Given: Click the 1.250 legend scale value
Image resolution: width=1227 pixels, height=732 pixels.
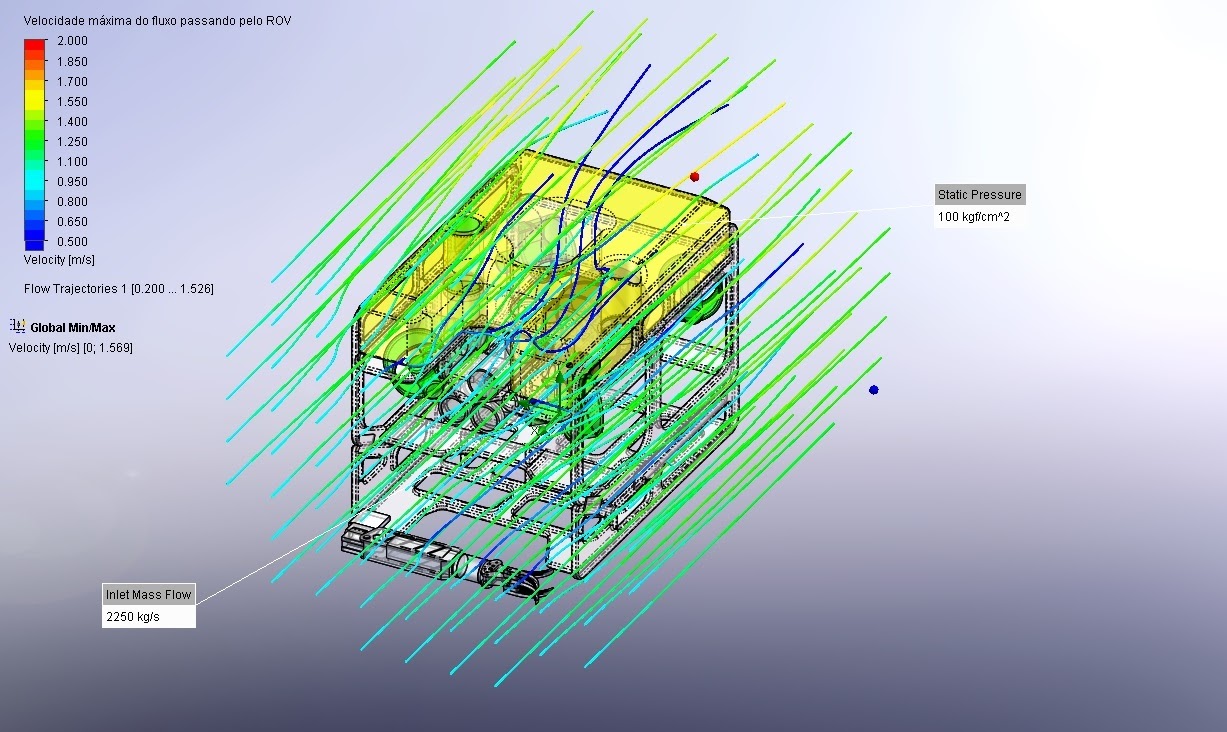Looking at the screenshot, I should (72, 142).
